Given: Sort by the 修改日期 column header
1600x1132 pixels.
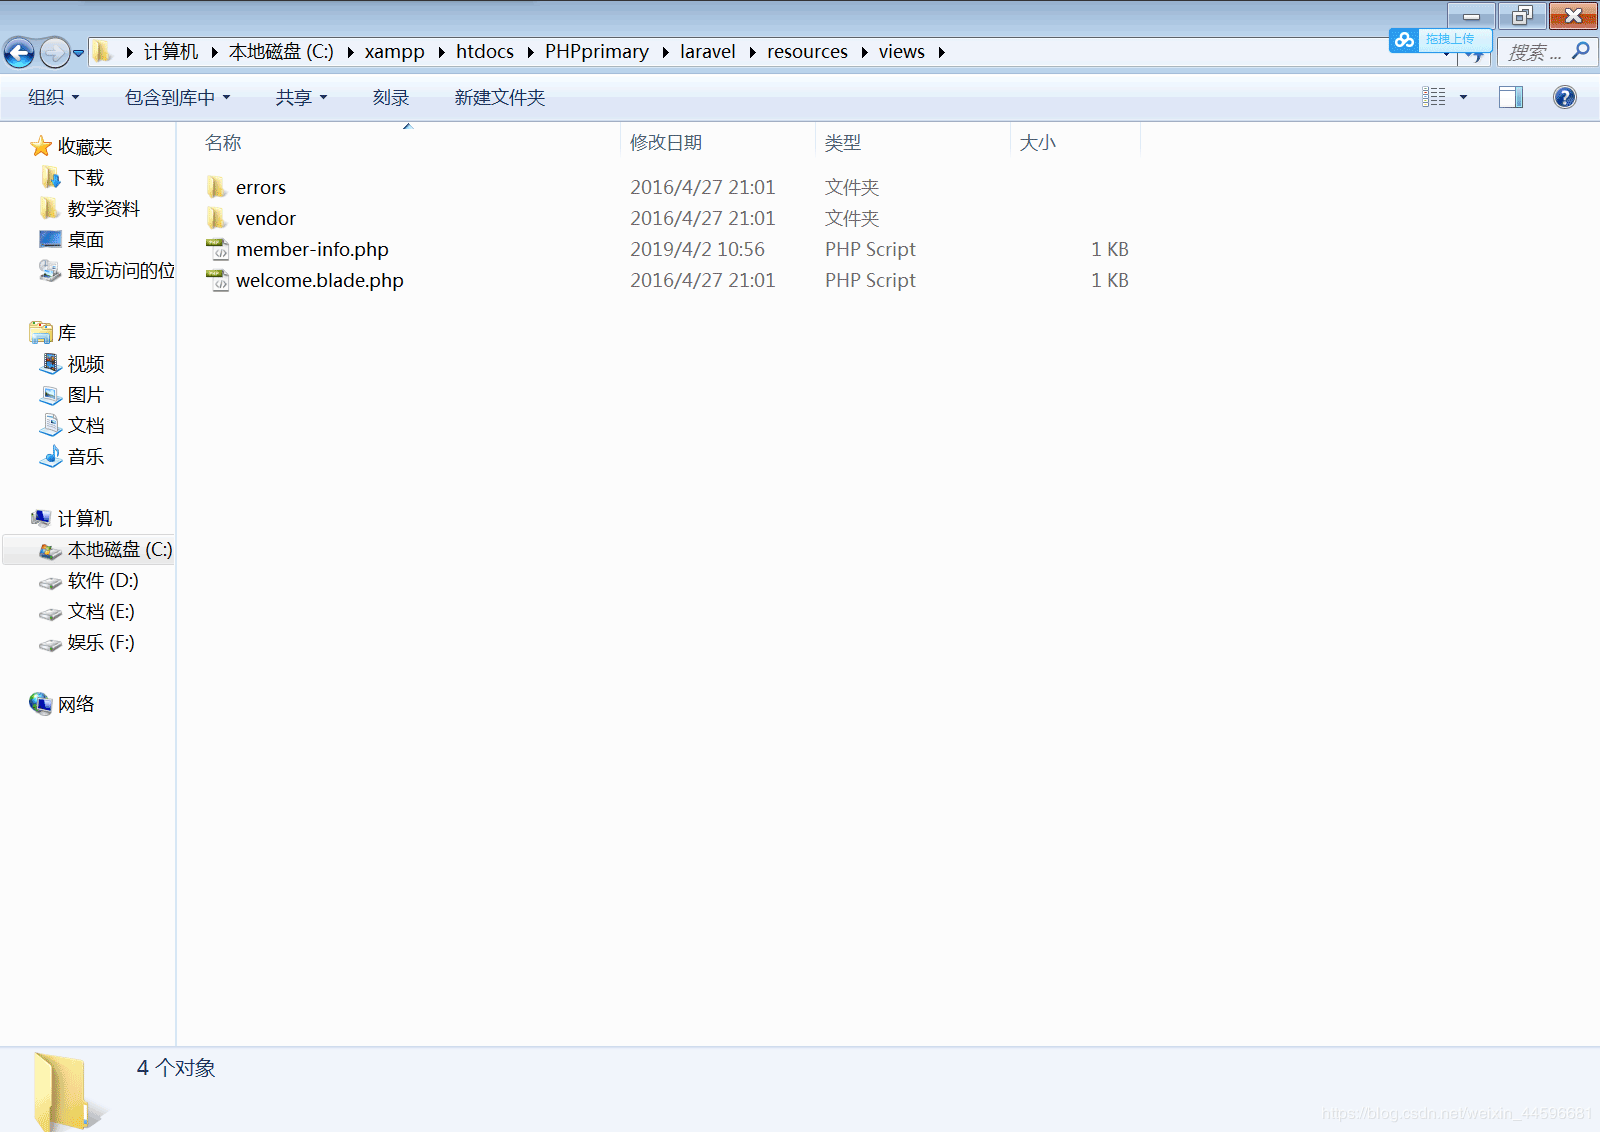Looking at the screenshot, I should tap(666, 143).
